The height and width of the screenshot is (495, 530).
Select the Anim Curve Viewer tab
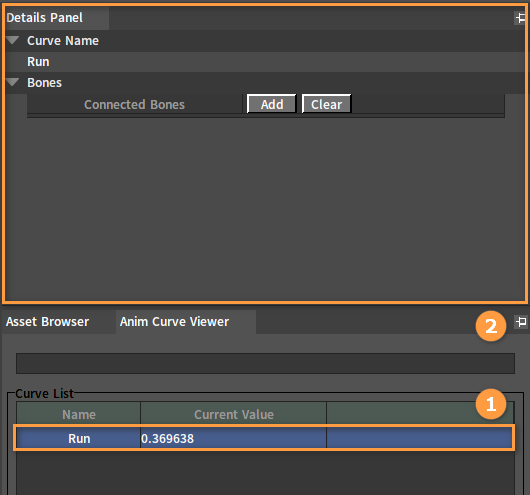[174, 322]
